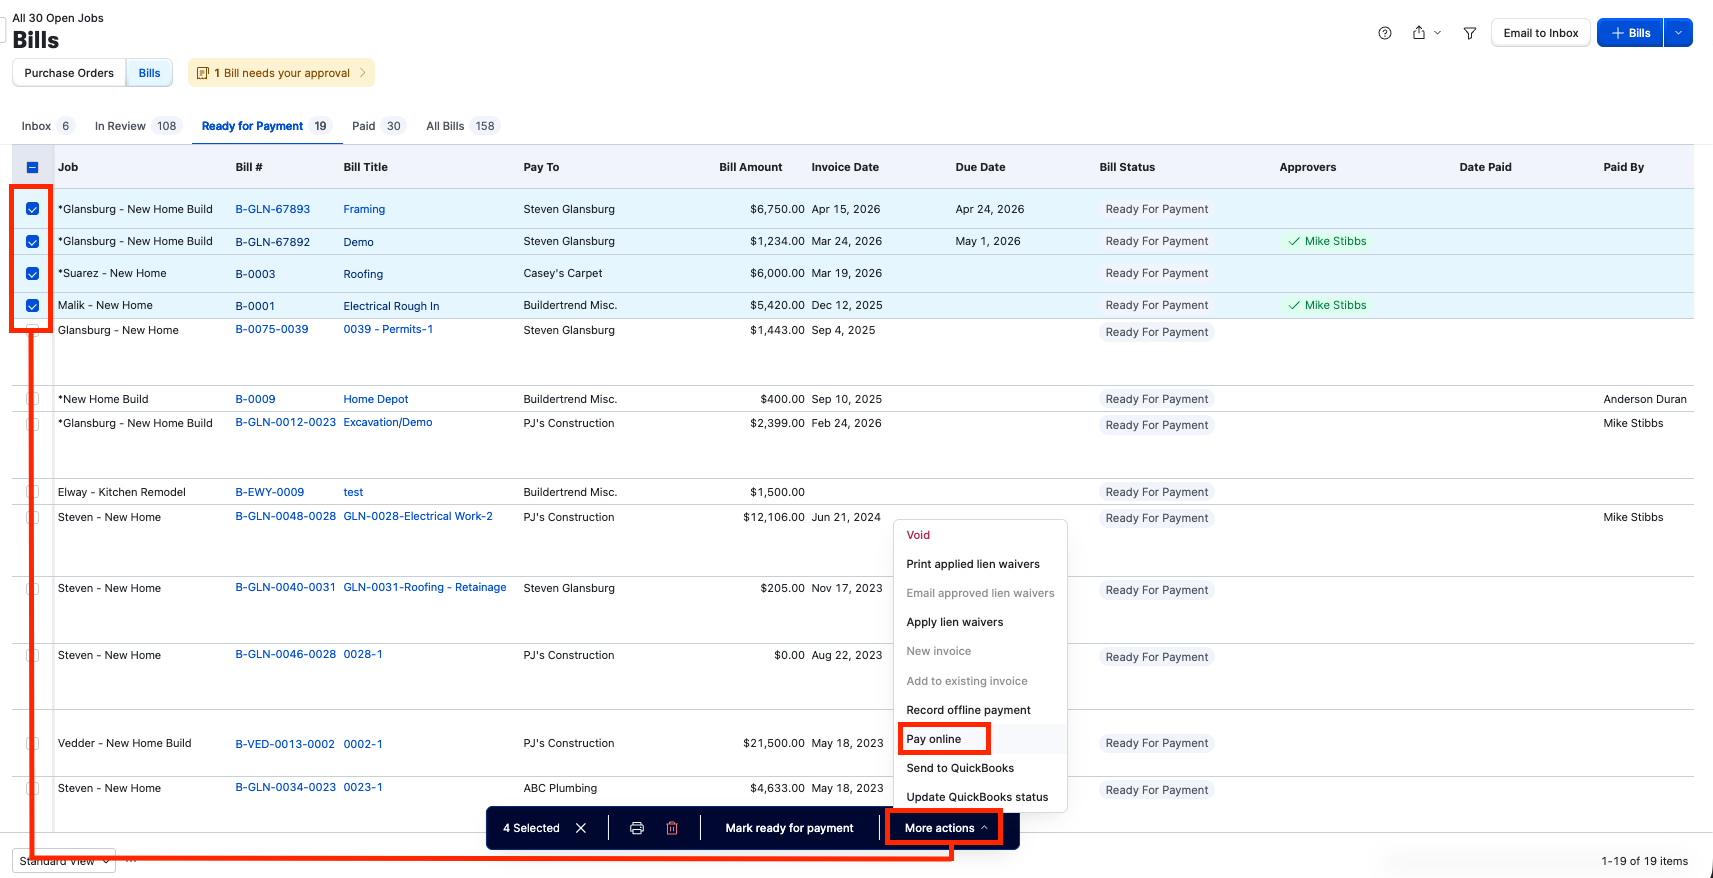
Task: Select Print applied lien waivers
Action: 973,564
